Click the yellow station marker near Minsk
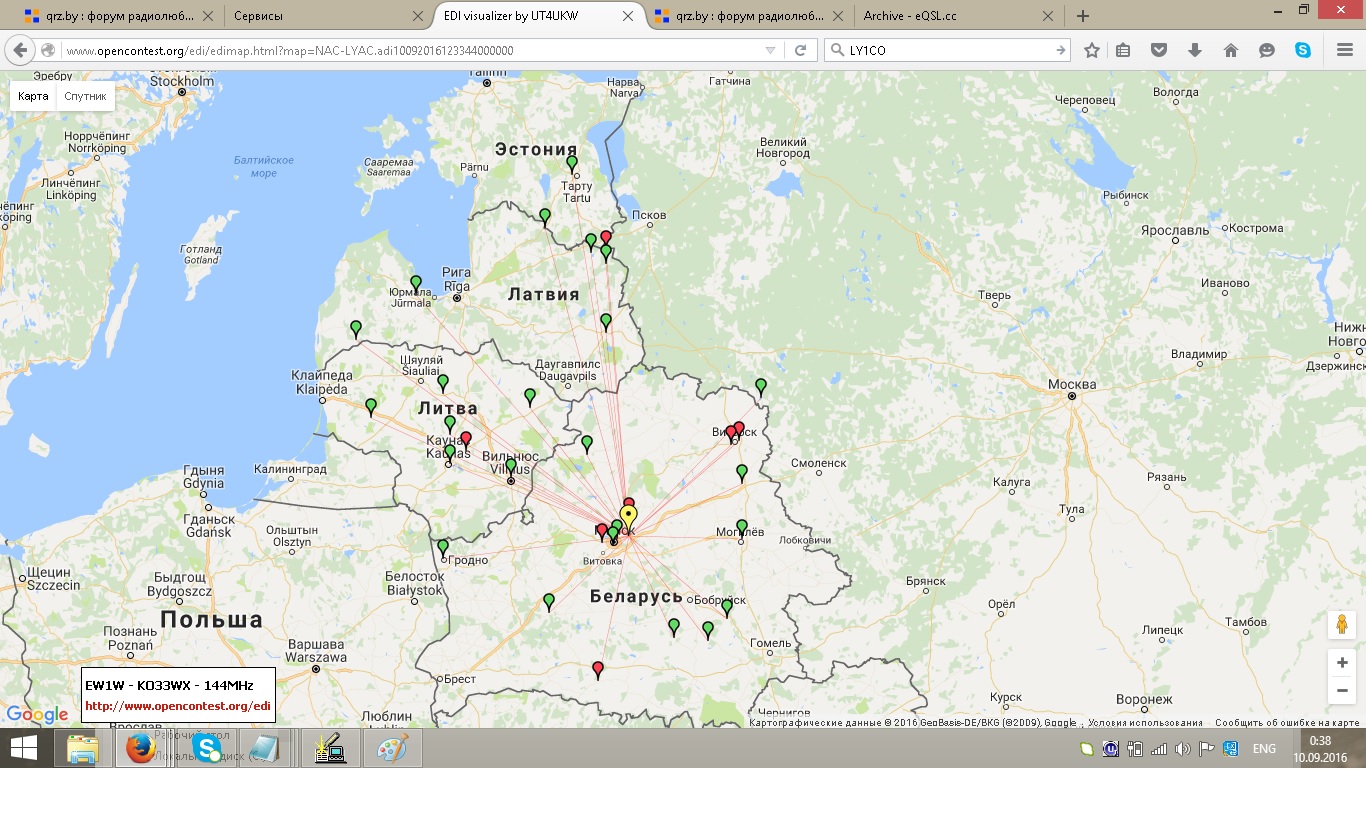 [x=628, y=516]
